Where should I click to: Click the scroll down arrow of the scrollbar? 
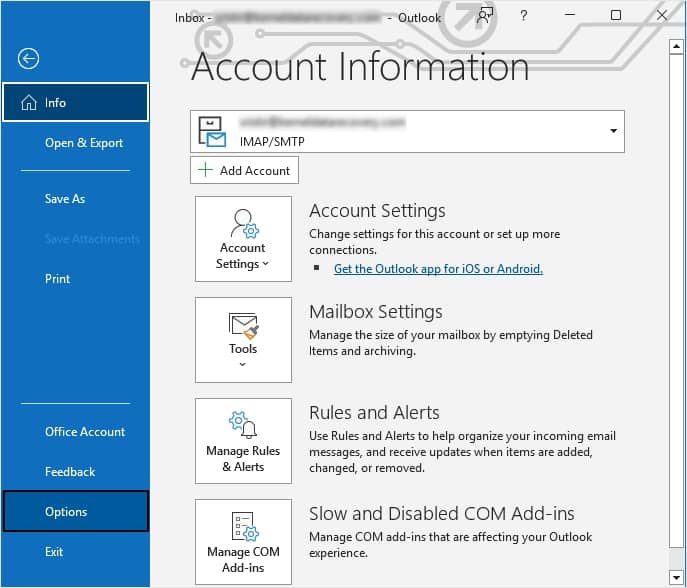click(x=676, y=577)
